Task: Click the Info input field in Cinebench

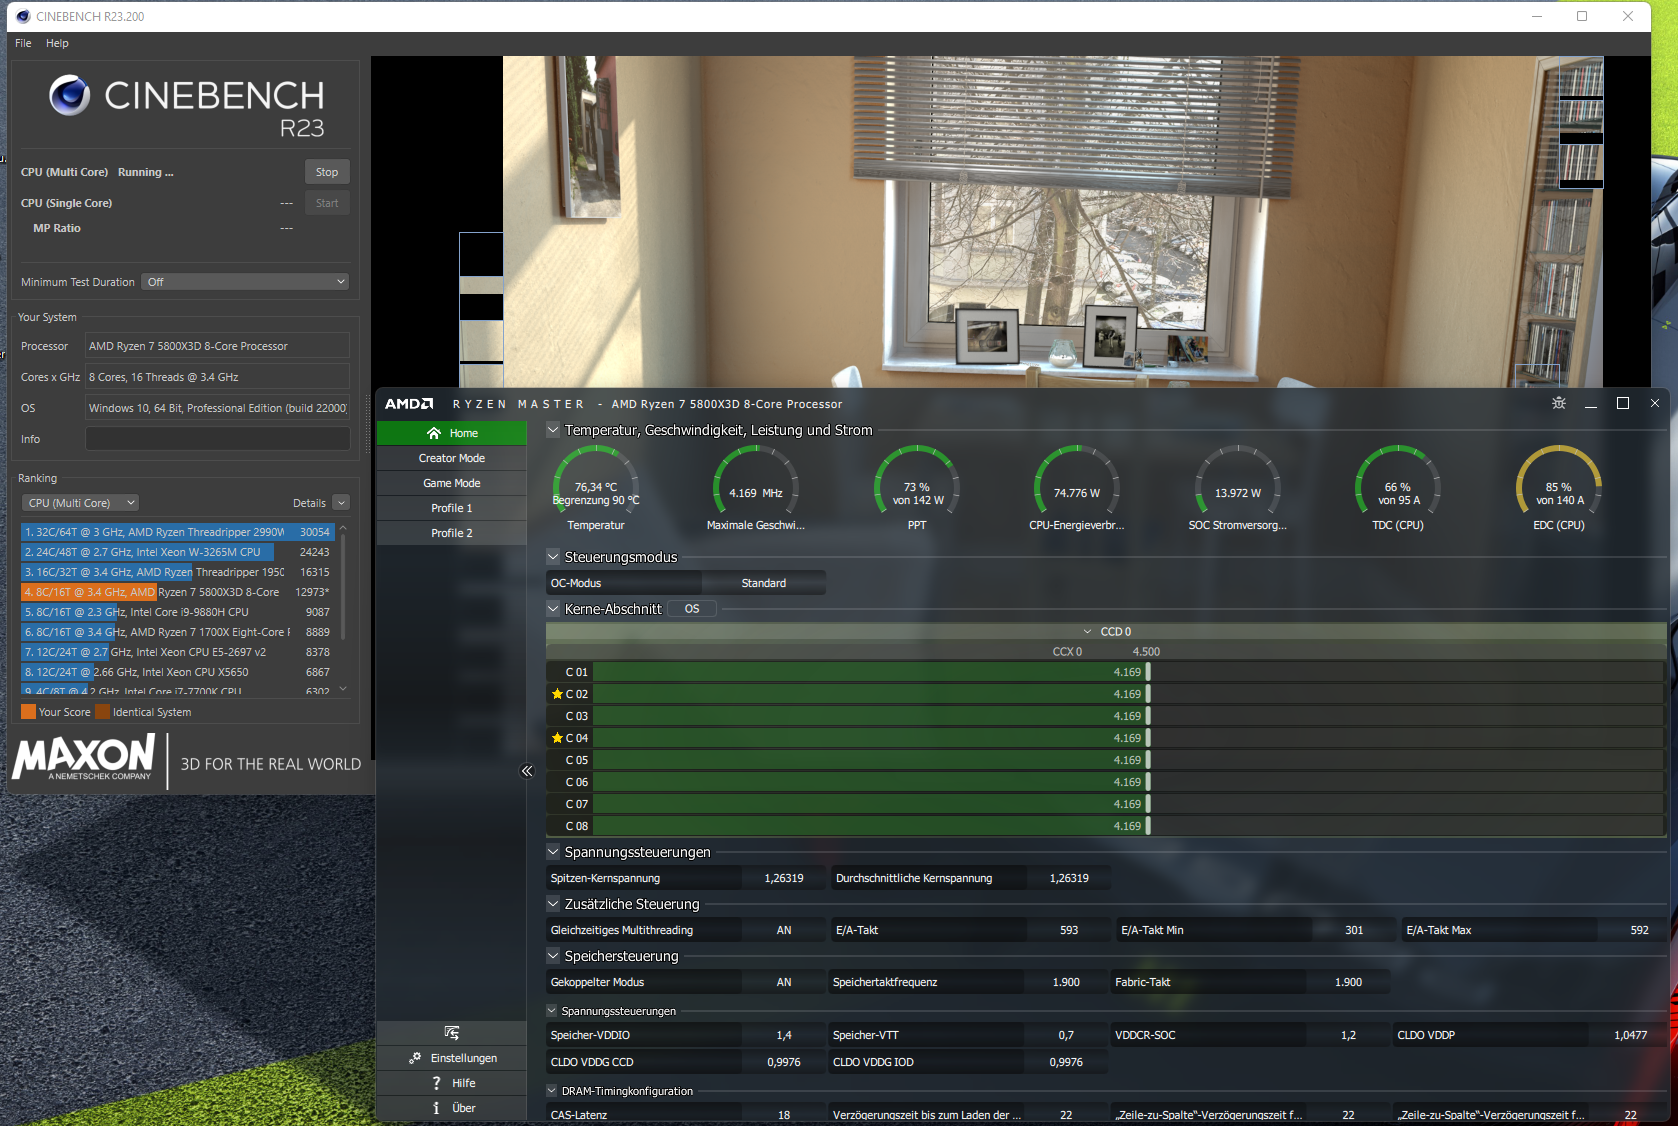Action: (x=218, y=439)
